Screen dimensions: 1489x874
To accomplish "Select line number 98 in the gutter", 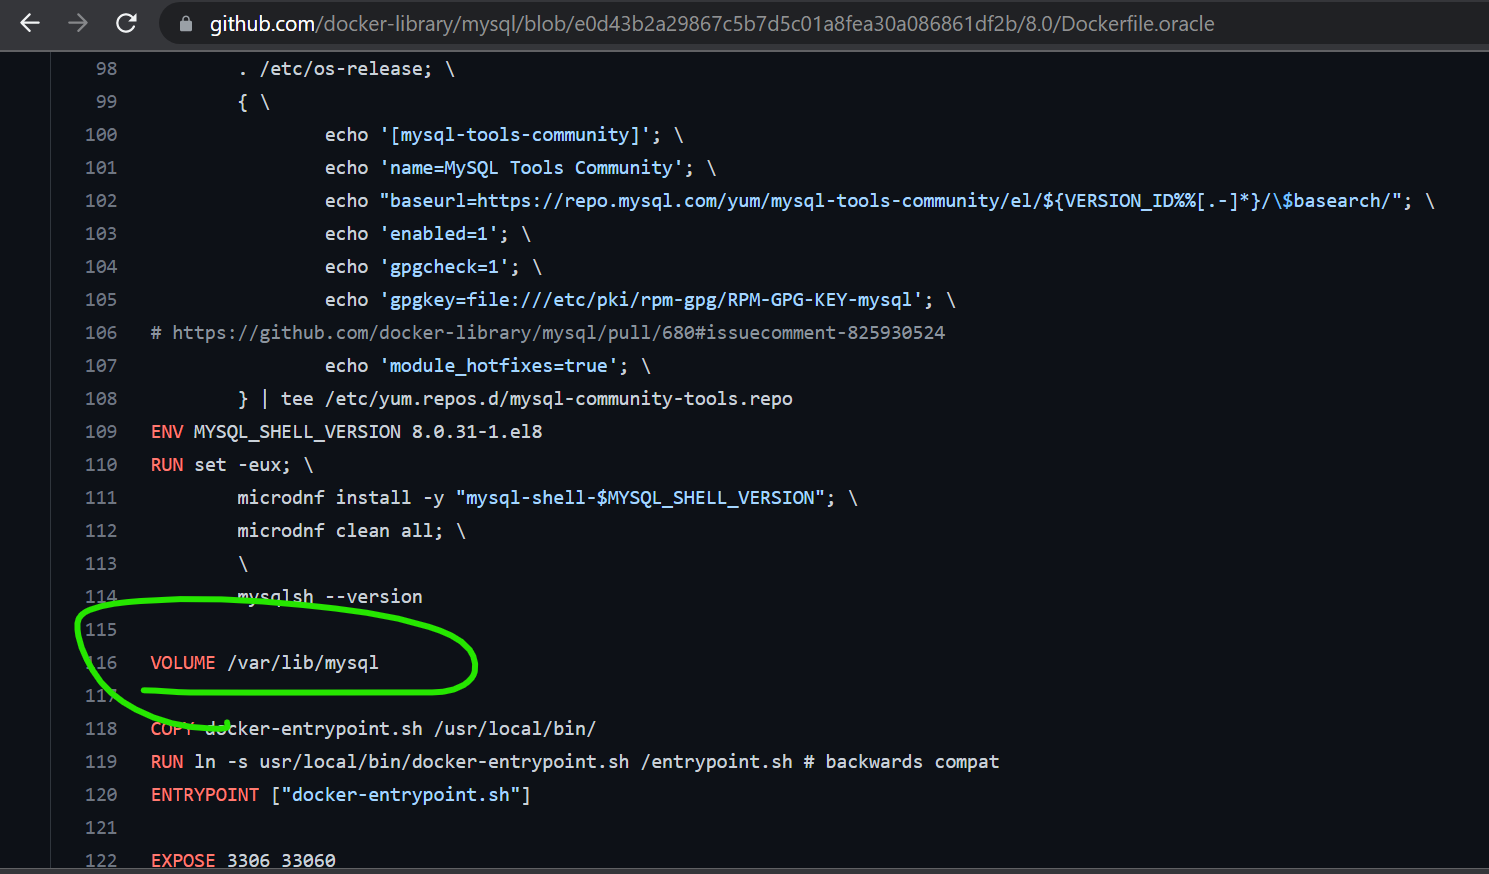I will 106,69.
